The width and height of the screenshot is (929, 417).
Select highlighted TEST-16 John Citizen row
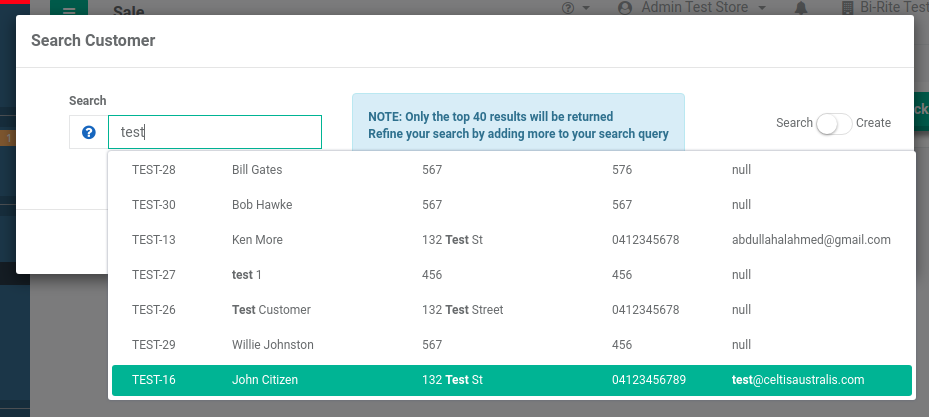point(511,380)
